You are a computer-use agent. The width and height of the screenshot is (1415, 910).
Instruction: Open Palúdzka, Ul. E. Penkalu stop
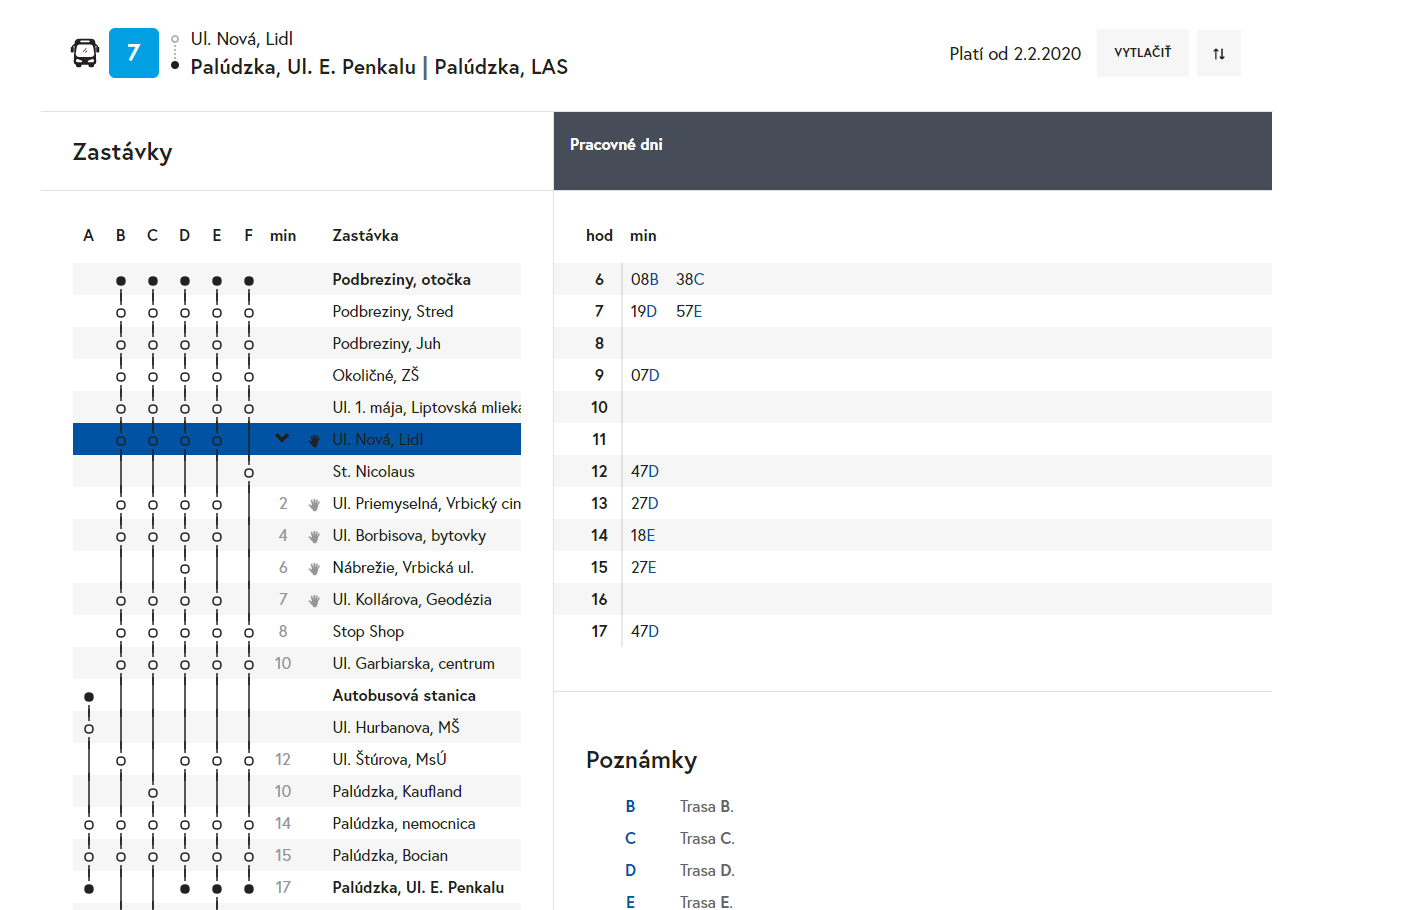coord(417,888)
